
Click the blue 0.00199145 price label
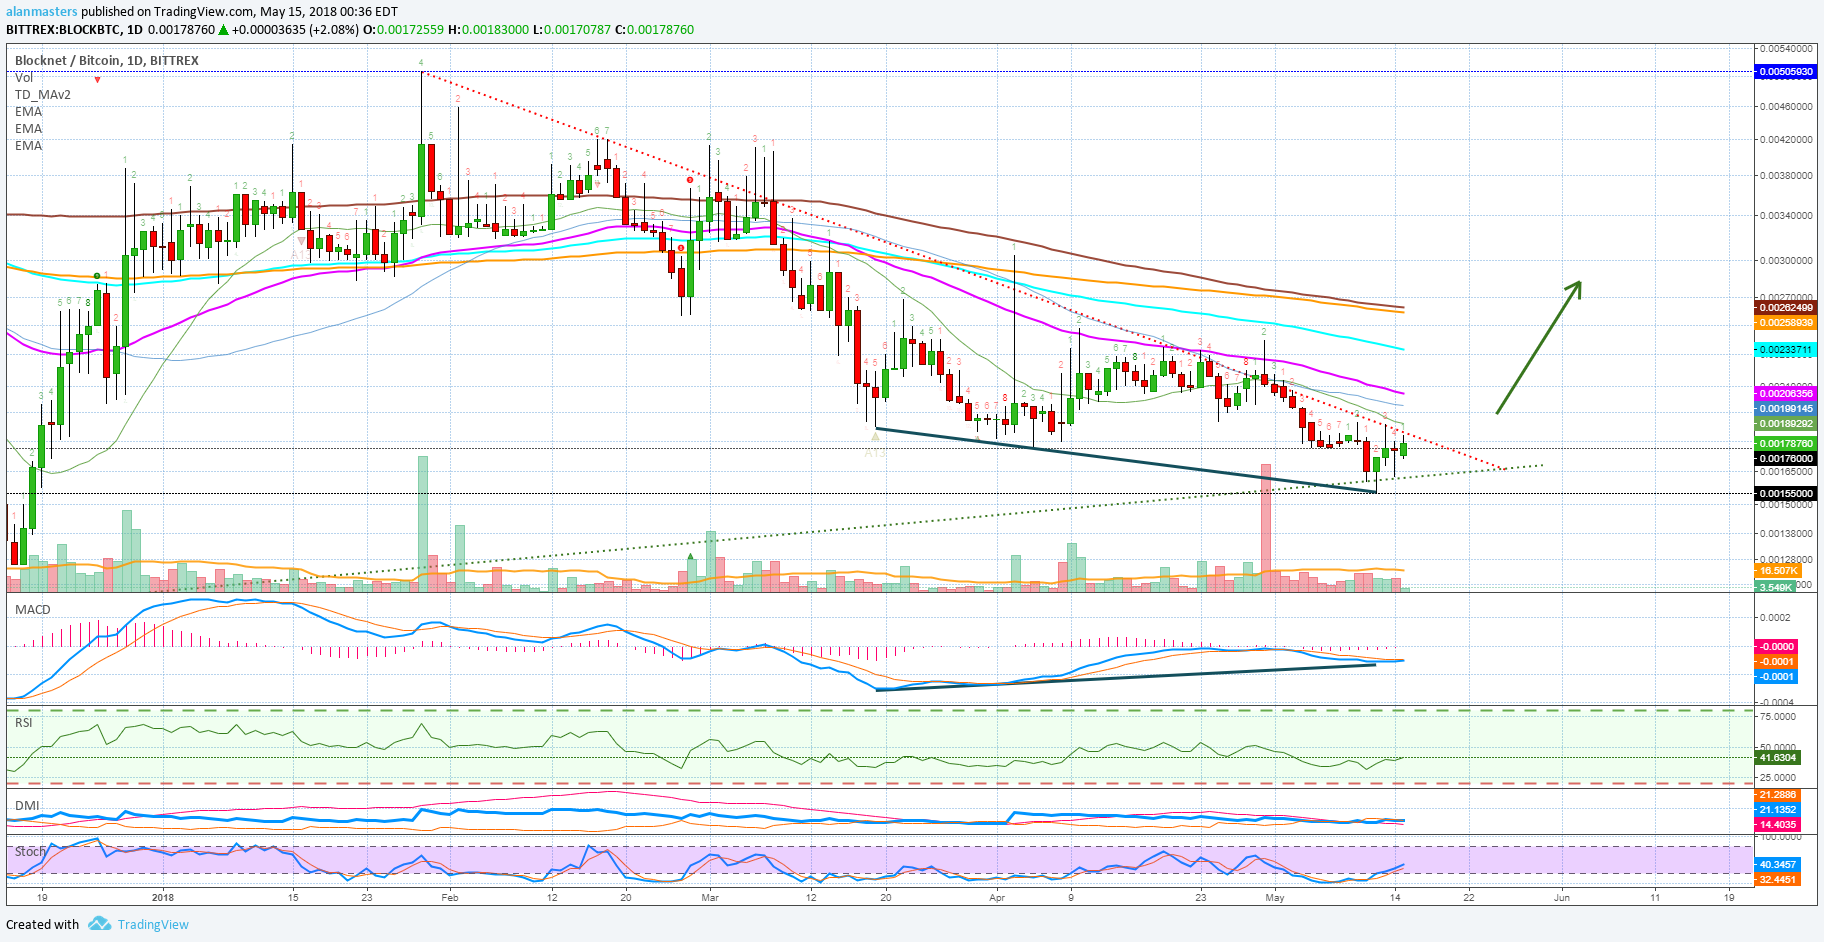1786,409
